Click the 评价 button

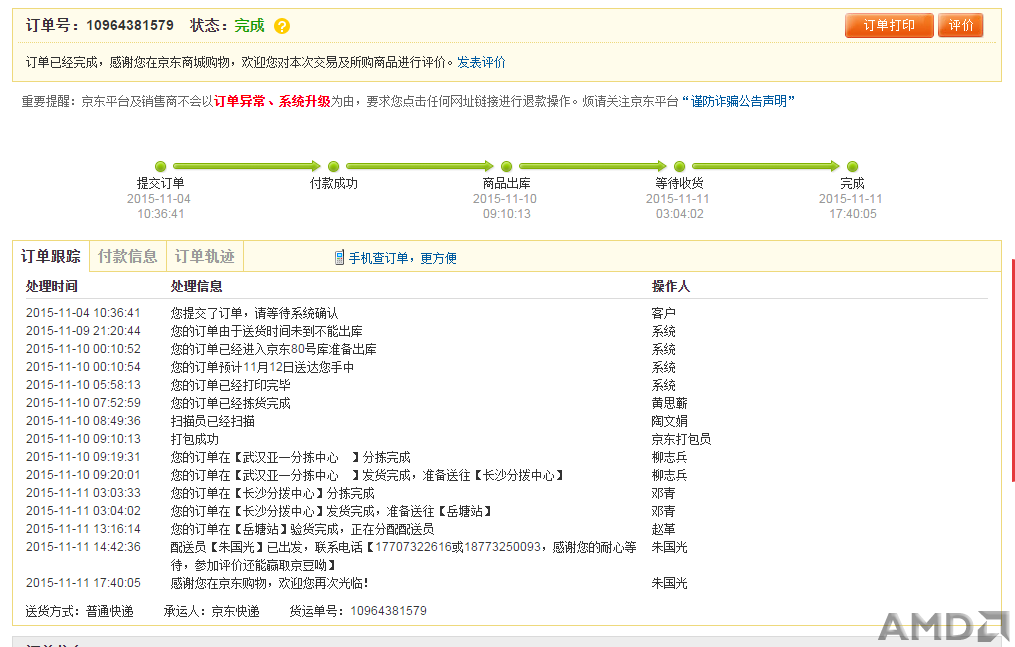(x=961, y=25)
